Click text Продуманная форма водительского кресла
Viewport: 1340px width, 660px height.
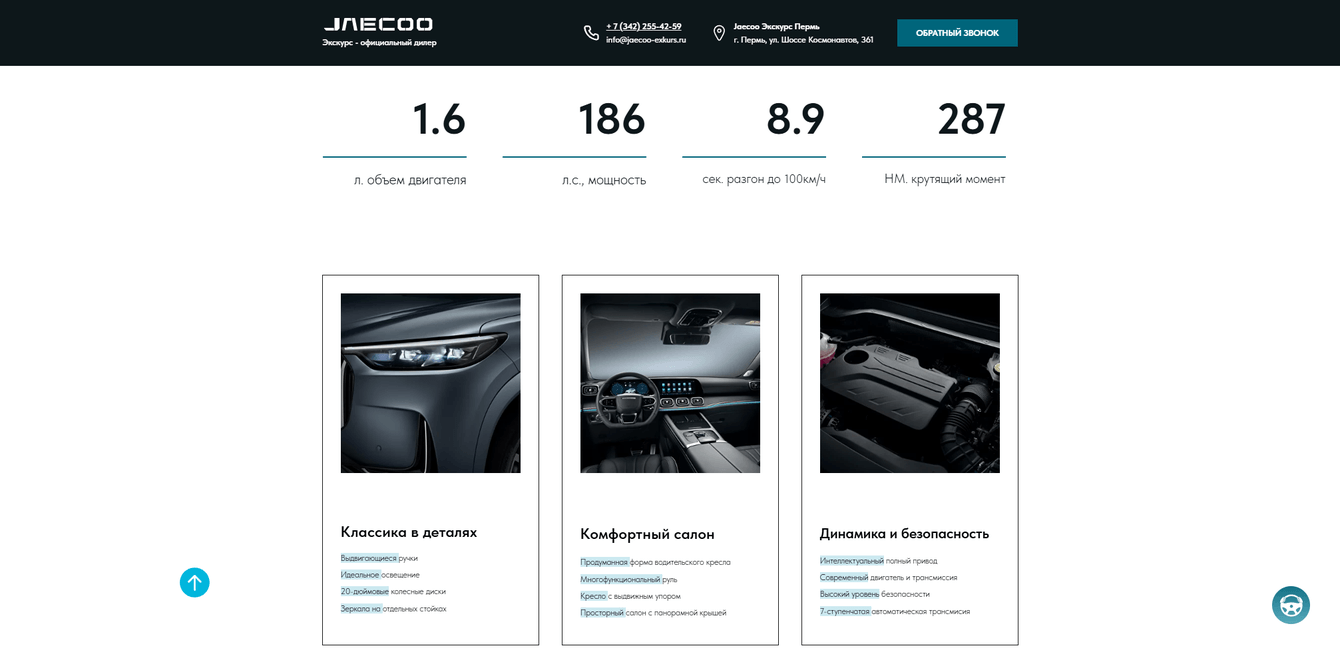(x=655, y=562)
